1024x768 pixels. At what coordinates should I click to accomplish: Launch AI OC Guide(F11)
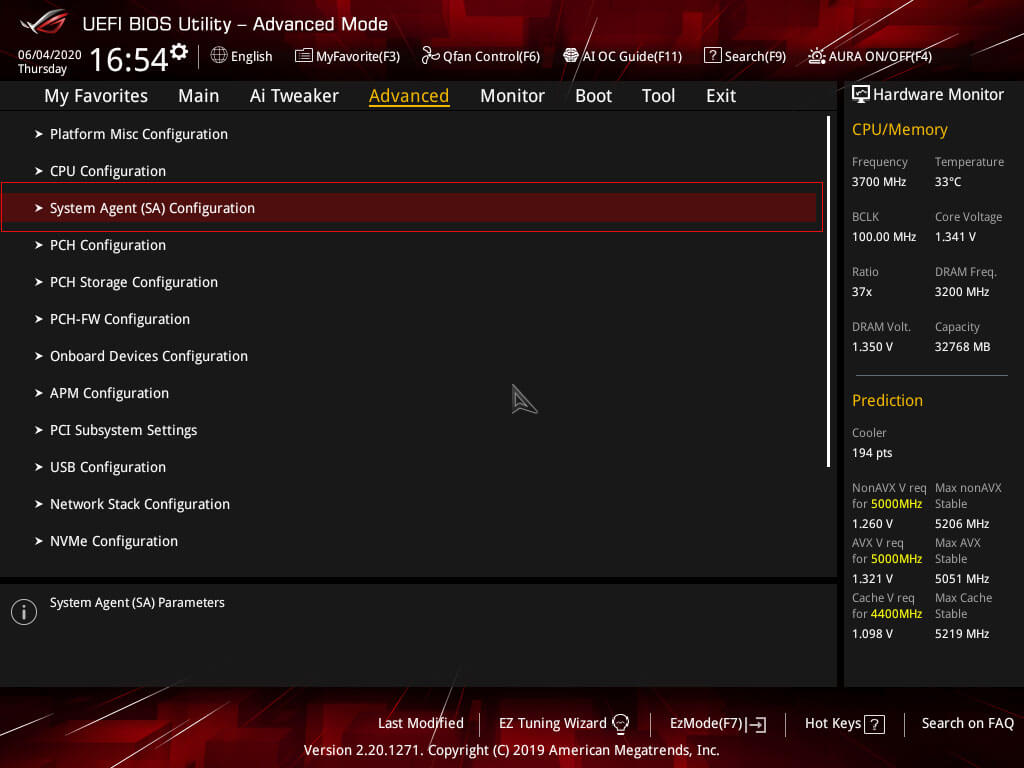click(632, 56)
